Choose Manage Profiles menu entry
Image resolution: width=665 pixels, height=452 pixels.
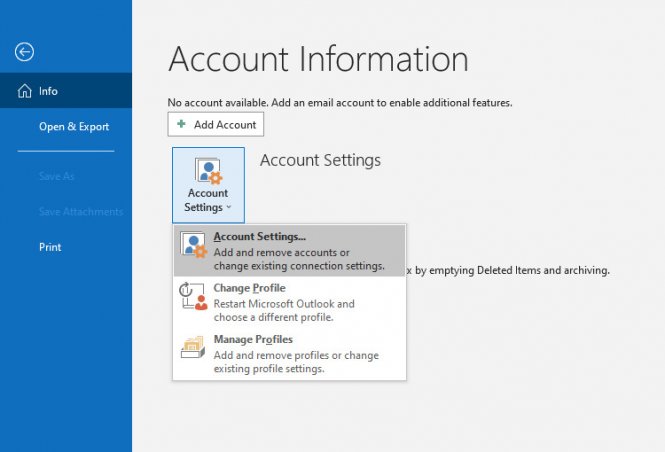290,354
